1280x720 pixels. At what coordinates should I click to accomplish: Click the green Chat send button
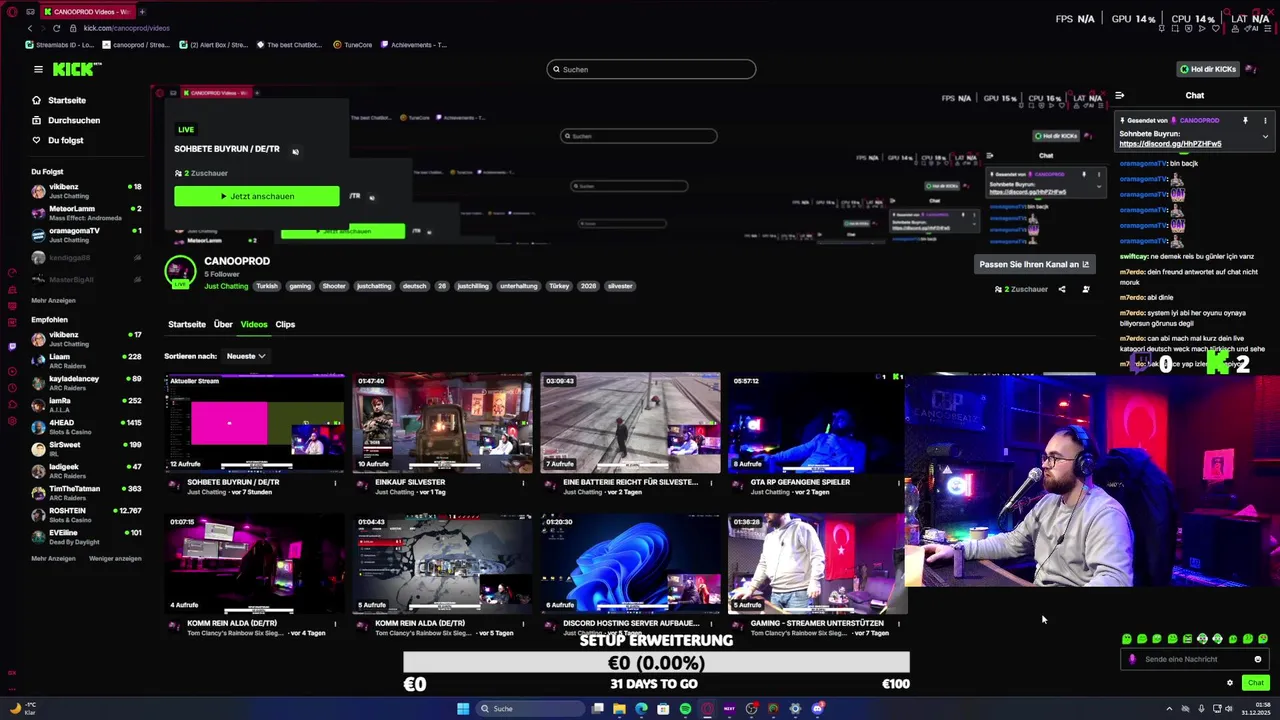[x=1256, y=683]
